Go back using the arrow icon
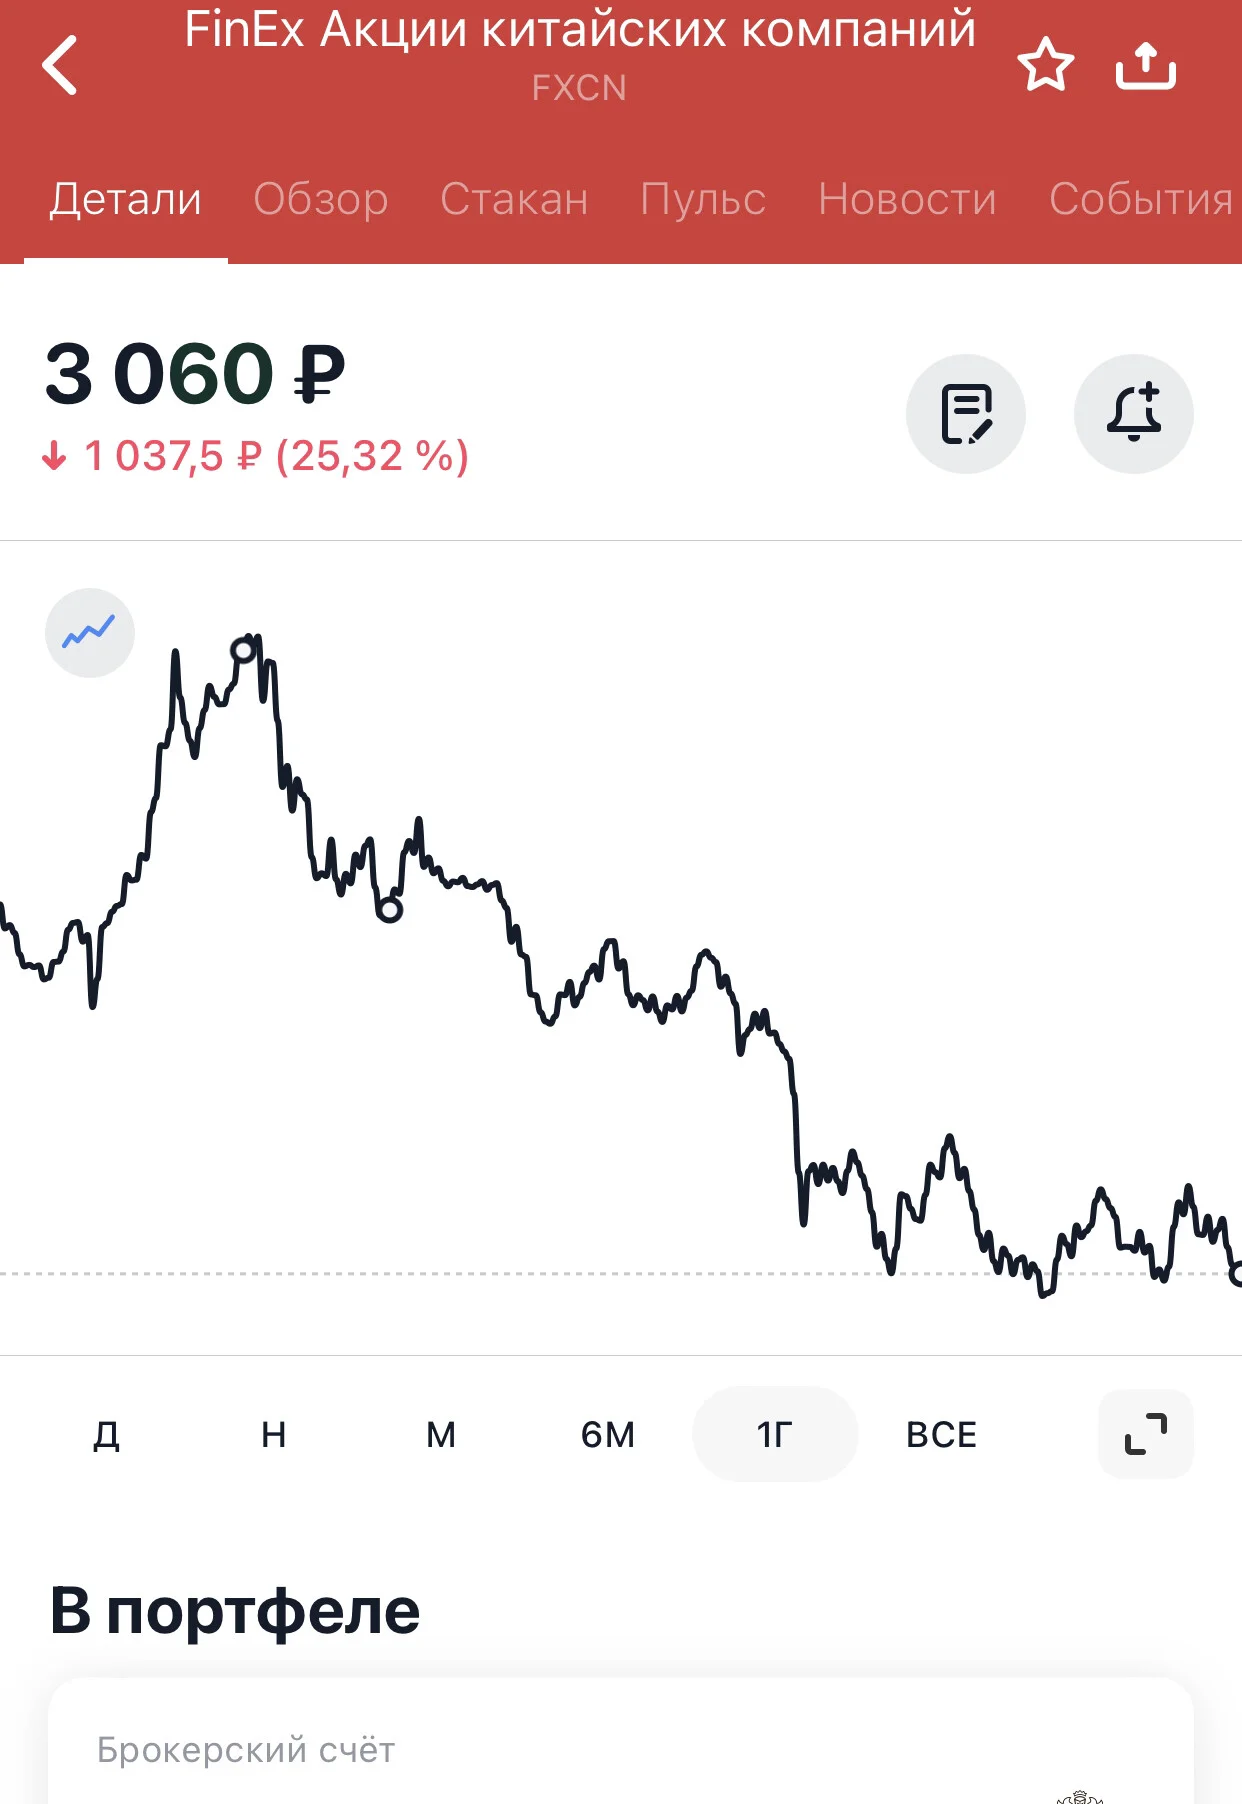The width and height of the screenshot is (1242, 1804). (60, 65)
